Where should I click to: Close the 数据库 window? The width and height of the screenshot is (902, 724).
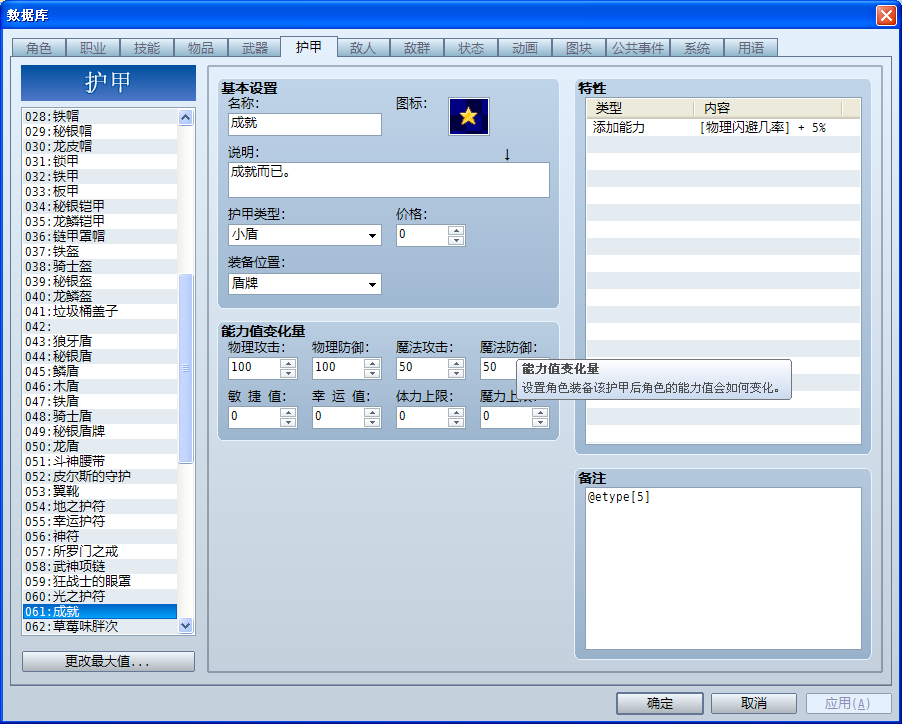tap(886, 15)
